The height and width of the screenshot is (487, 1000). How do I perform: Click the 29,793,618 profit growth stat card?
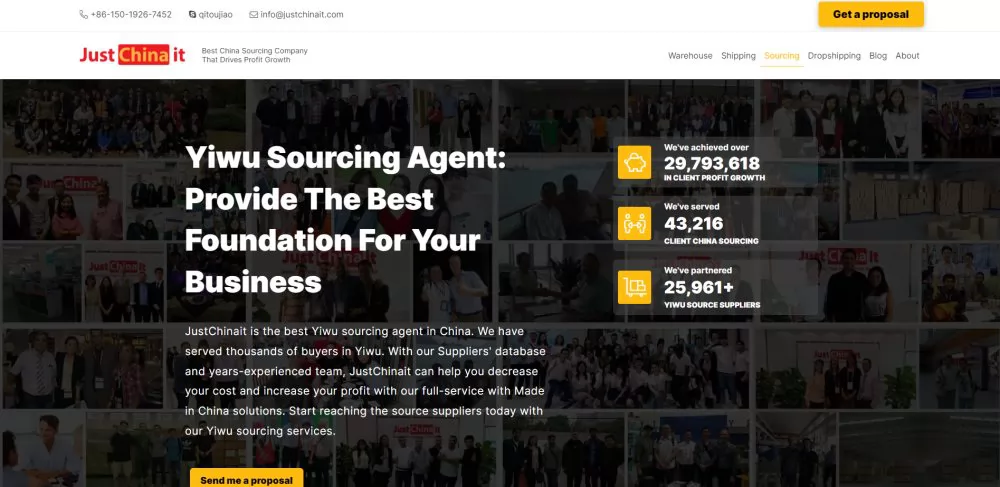pos(715,163)
